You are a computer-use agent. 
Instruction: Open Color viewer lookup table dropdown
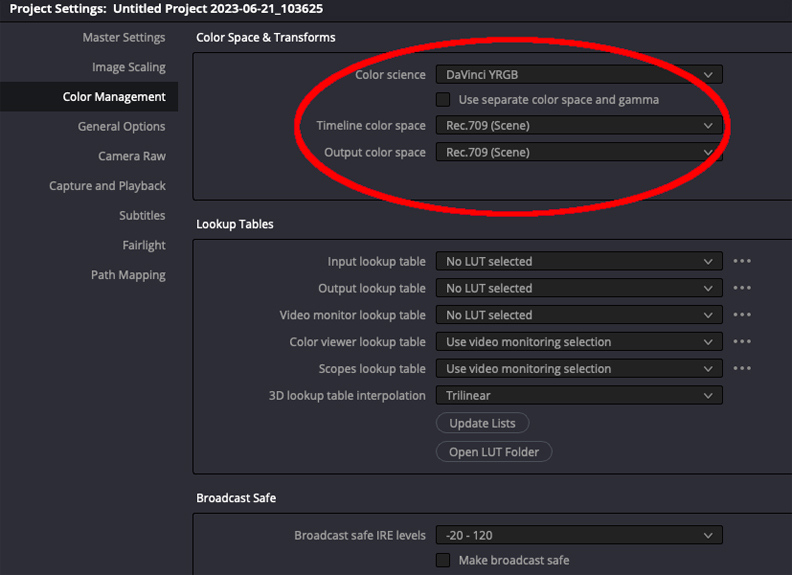click(x=579, y=342)
